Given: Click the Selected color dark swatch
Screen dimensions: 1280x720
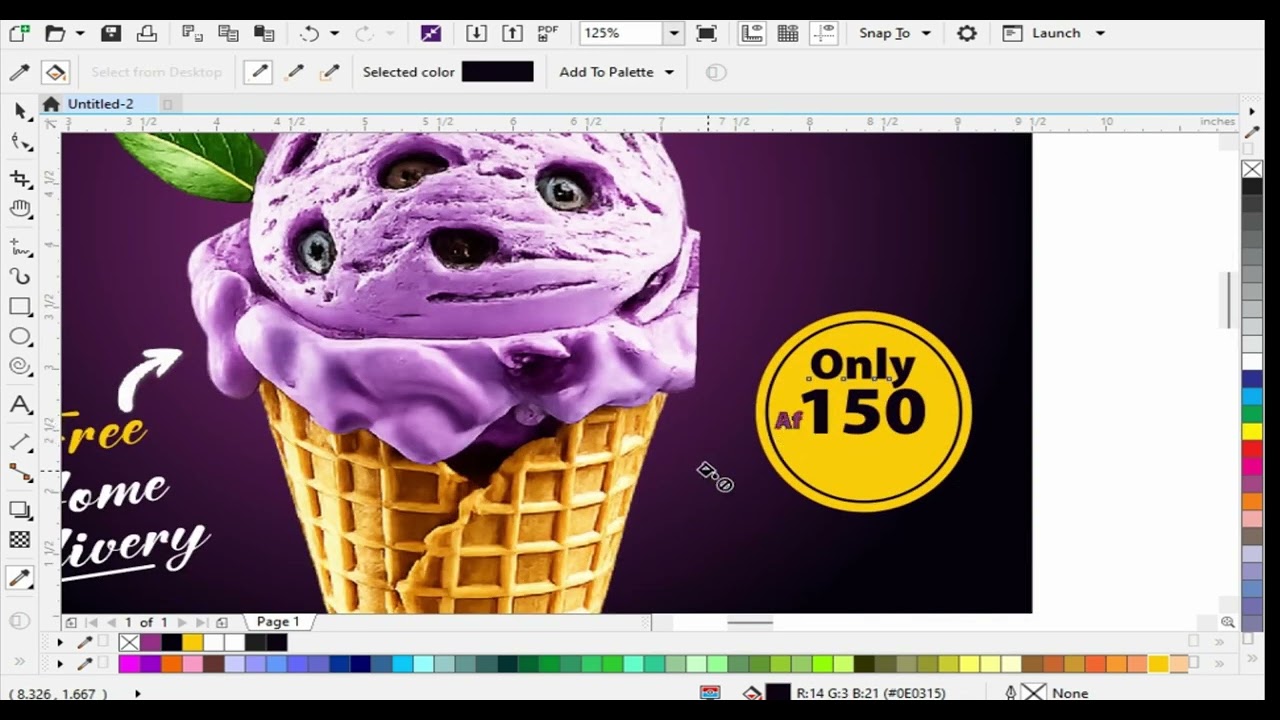Looking at the screenshot, I should tap(497, 72).
